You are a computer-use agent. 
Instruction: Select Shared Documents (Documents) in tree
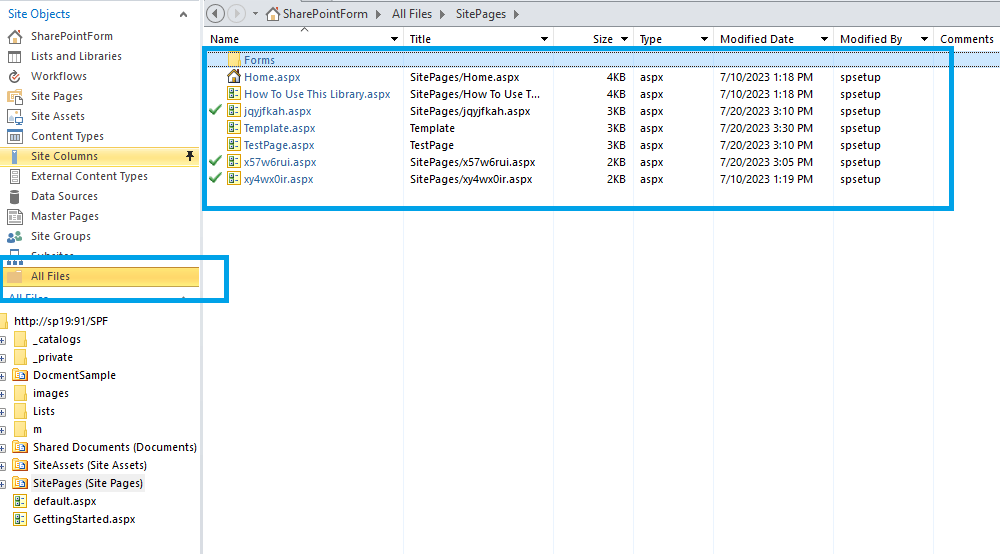pos(115,448)
